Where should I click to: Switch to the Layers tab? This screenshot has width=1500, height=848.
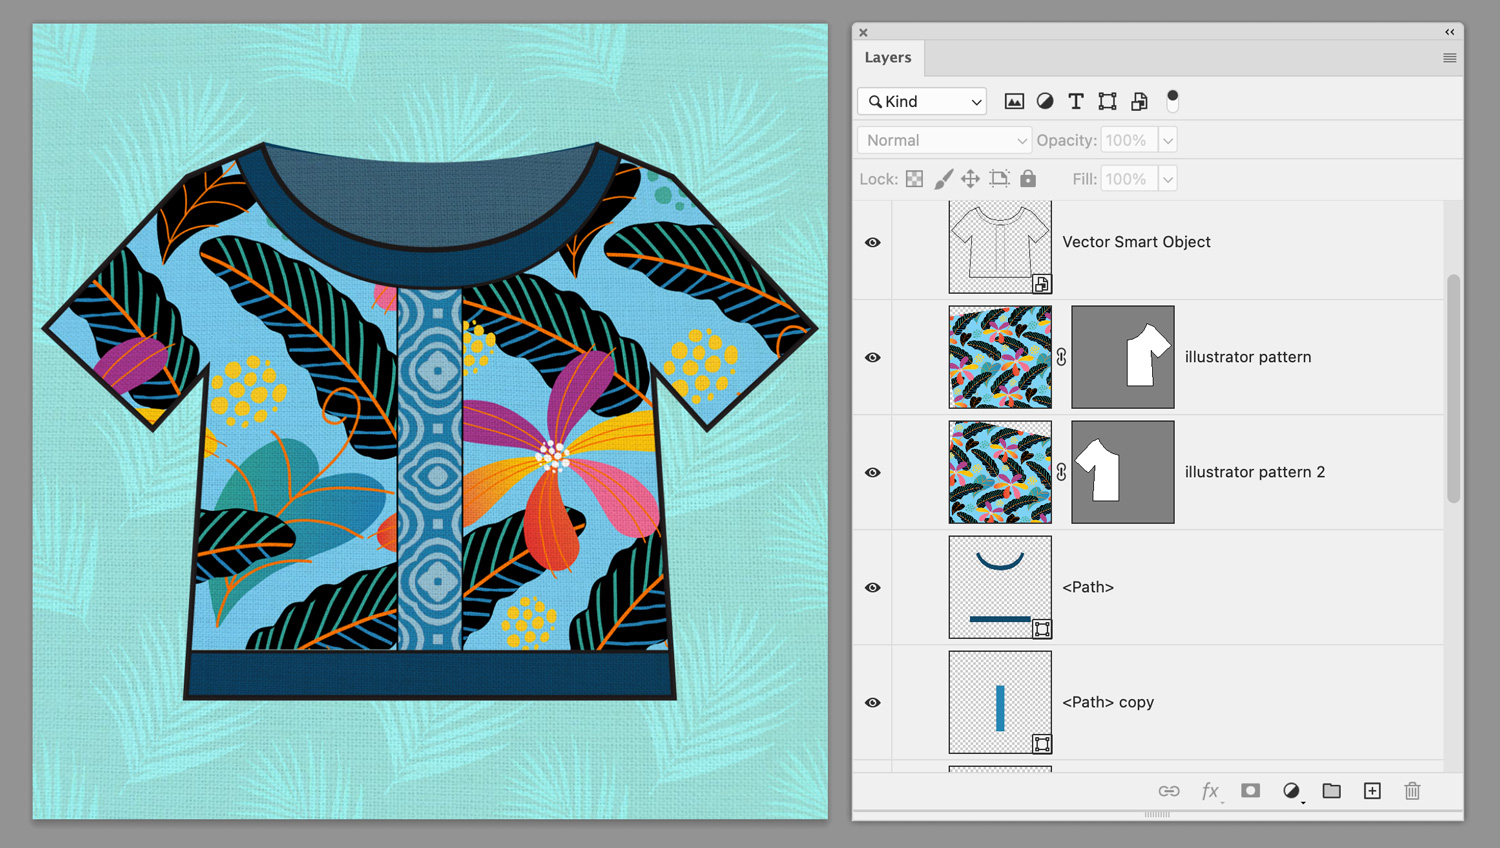click(x=887, y=57)
